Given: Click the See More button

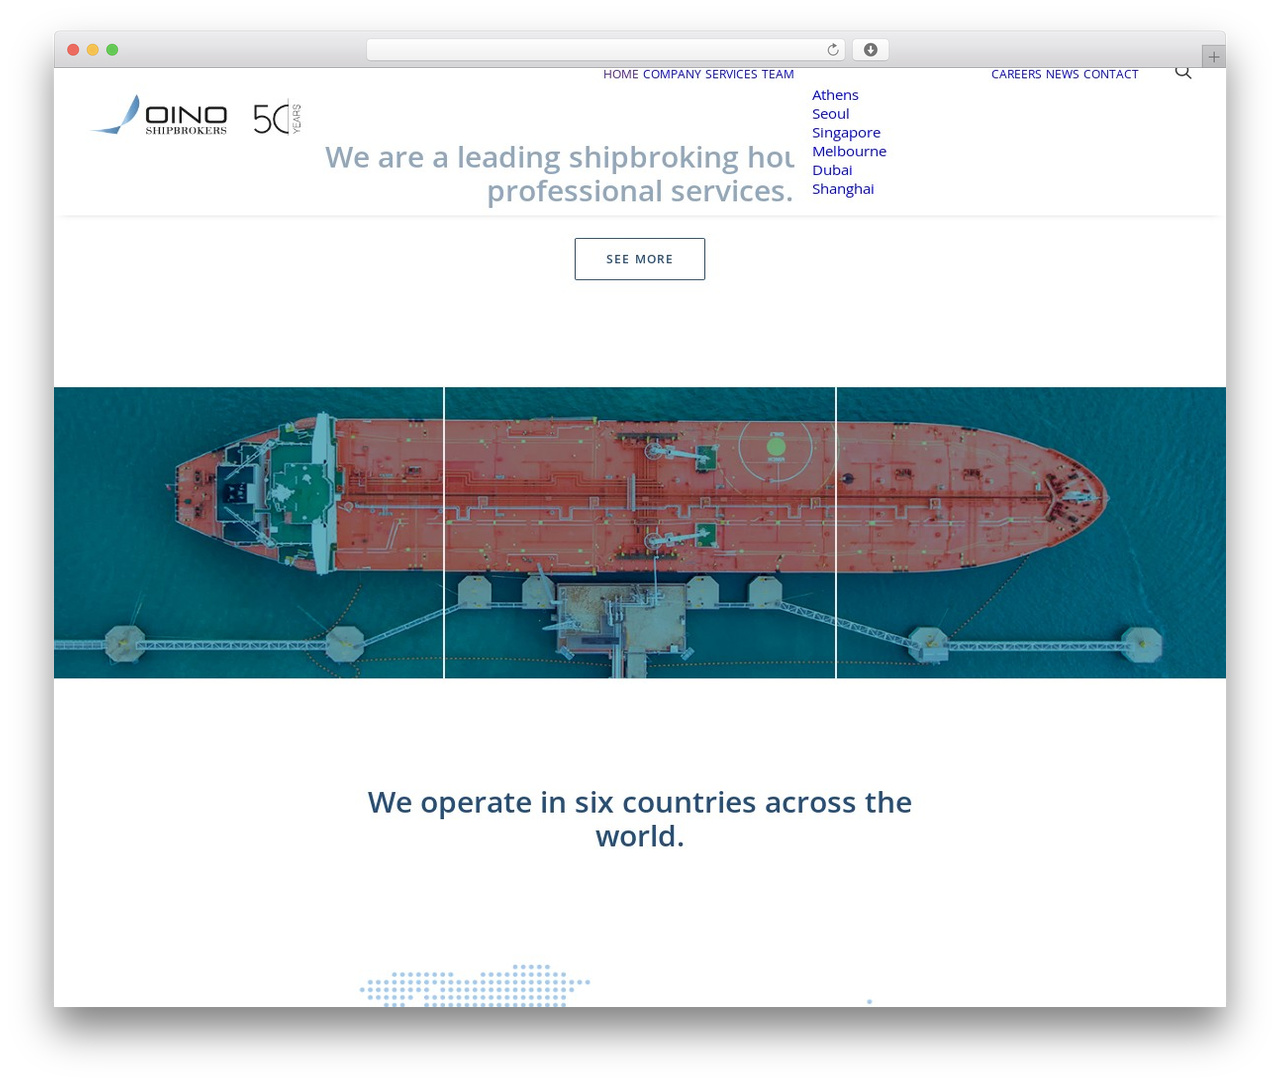Looking at the screenshot, I should click(640, 259).
